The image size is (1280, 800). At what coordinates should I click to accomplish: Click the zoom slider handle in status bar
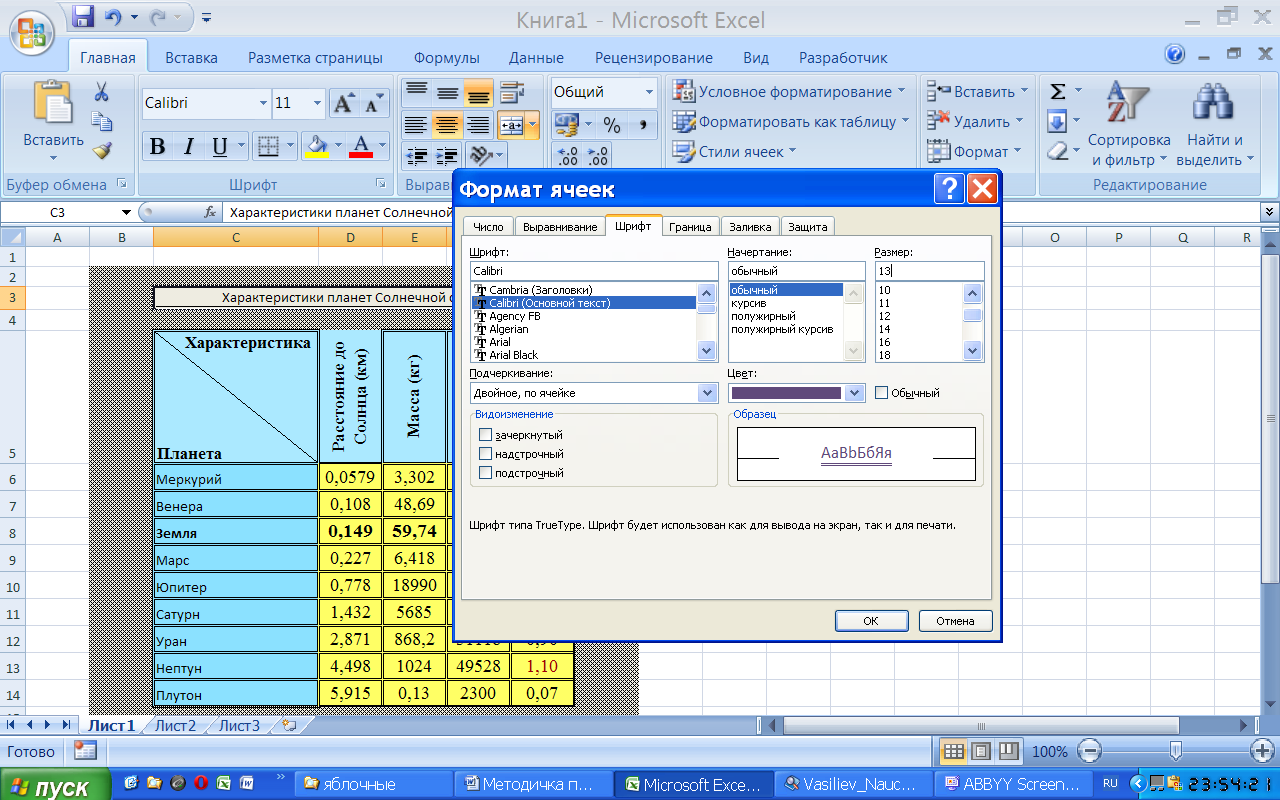click(x=1176, y=751)
